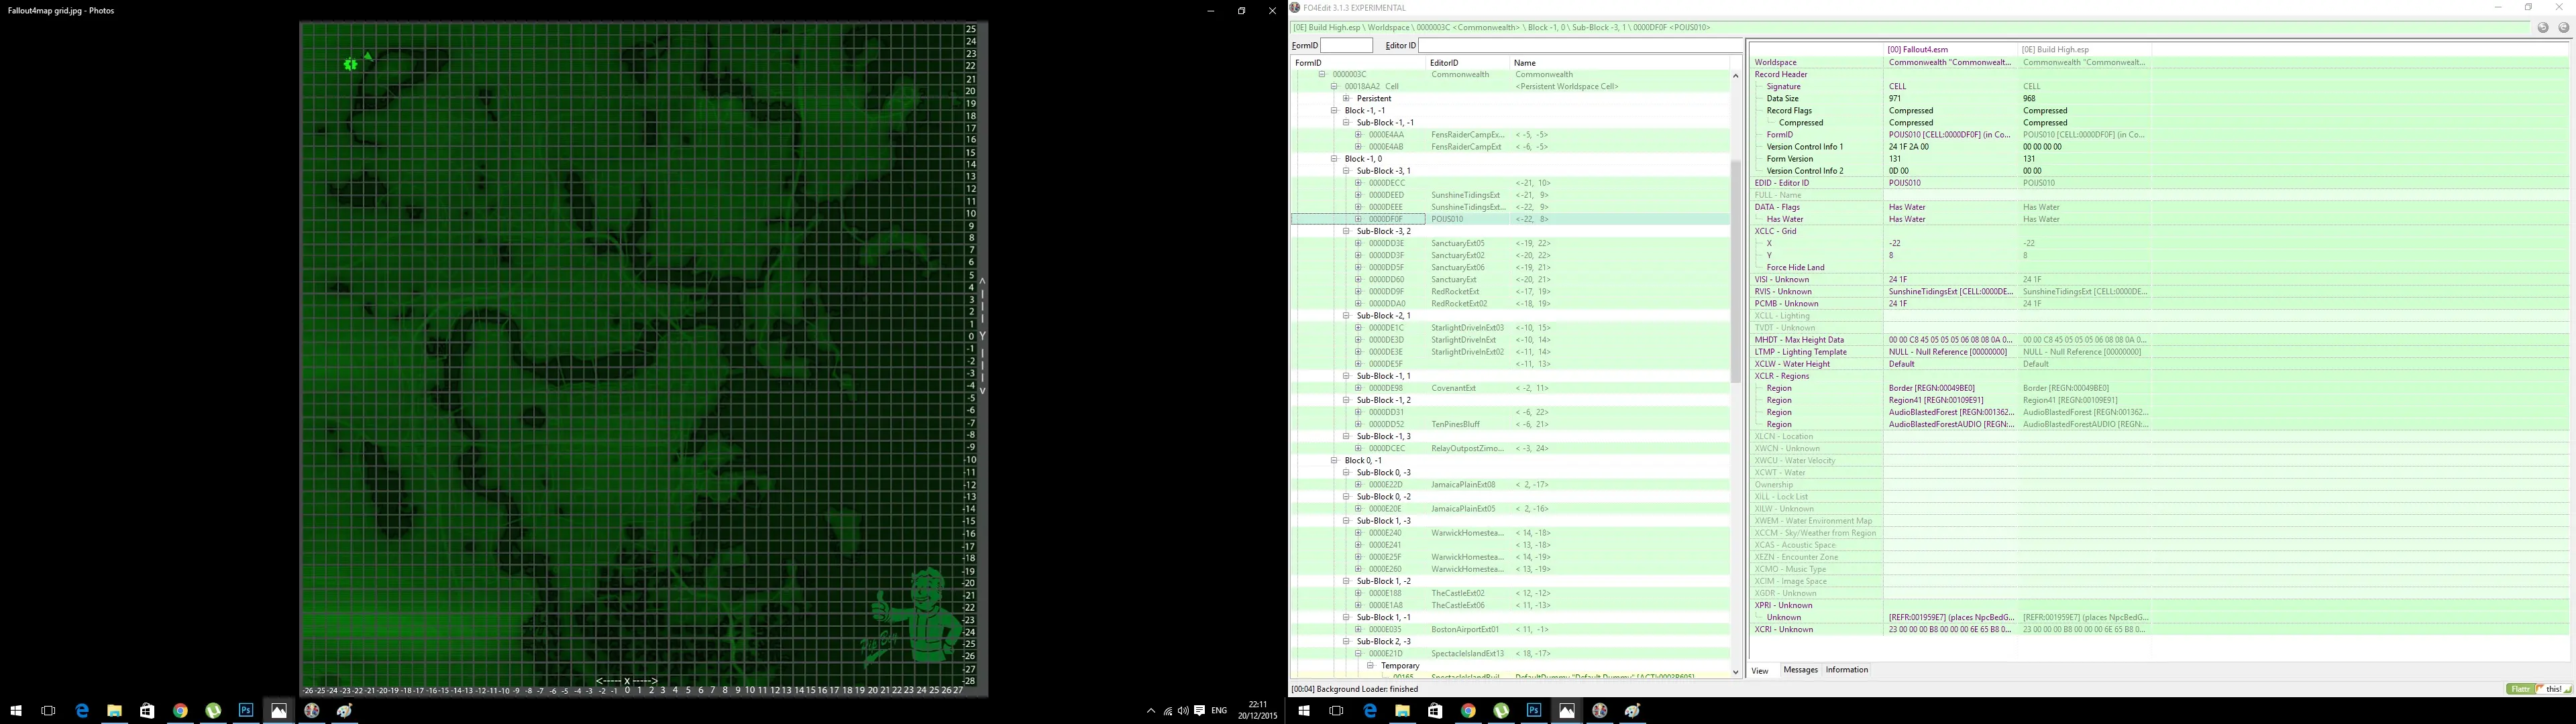This screenshot has width=2576, height=724.
Task: Click Photos app icon on taskbar below FO4Edit
Action: coord(1567,711)
